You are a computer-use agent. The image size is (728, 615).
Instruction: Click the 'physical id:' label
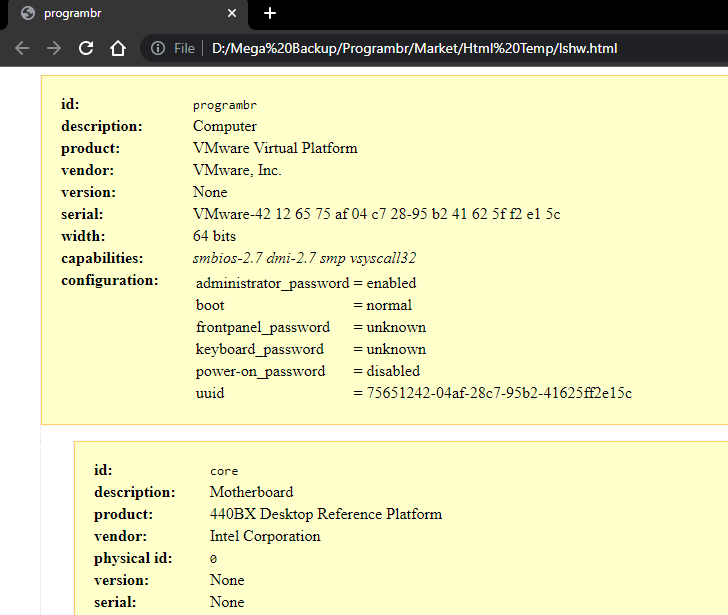pyautogui.click(x=133, y=558)
